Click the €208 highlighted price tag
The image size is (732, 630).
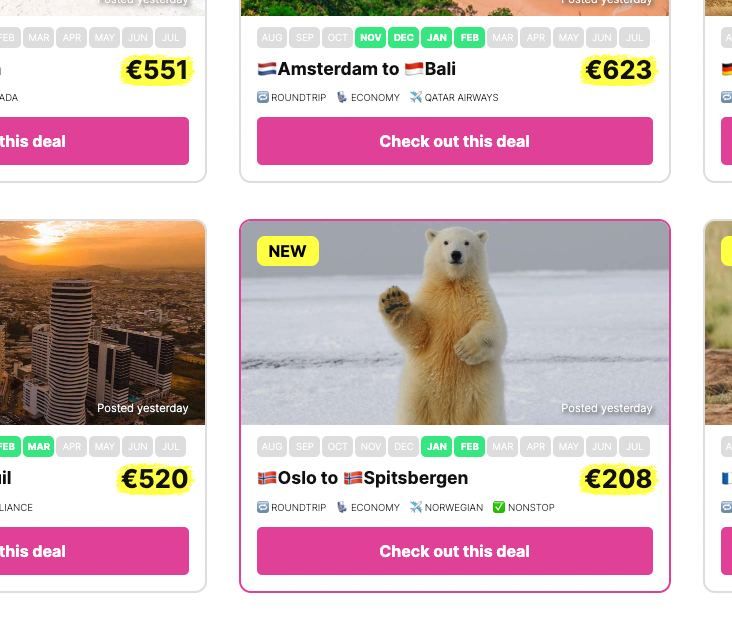(x=618, y=479)
